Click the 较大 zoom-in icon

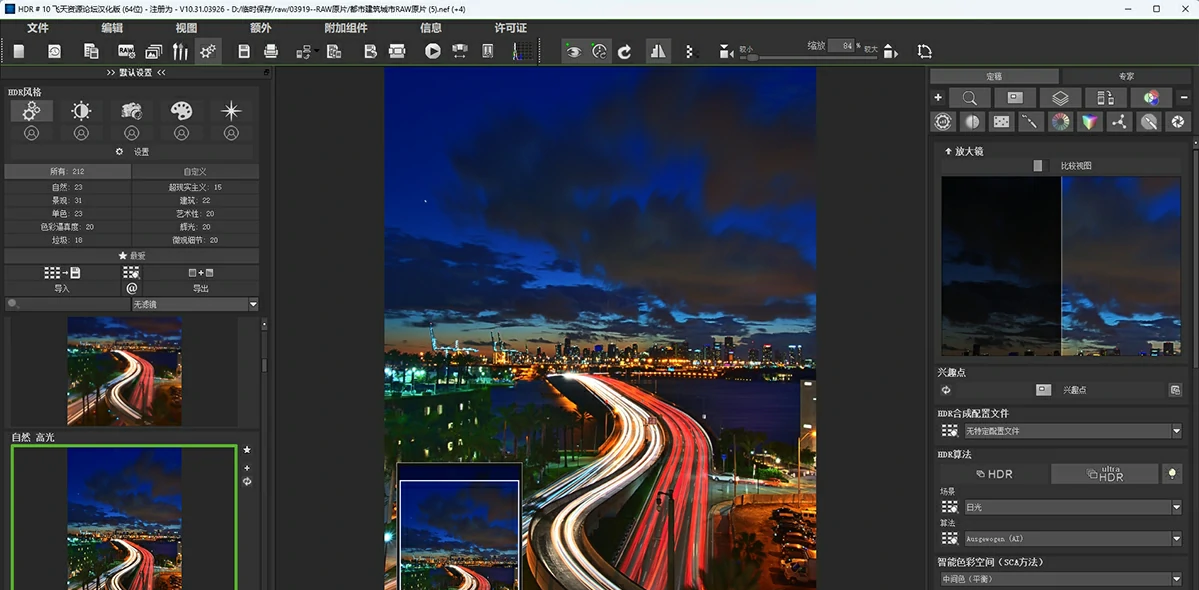[890, 51]
